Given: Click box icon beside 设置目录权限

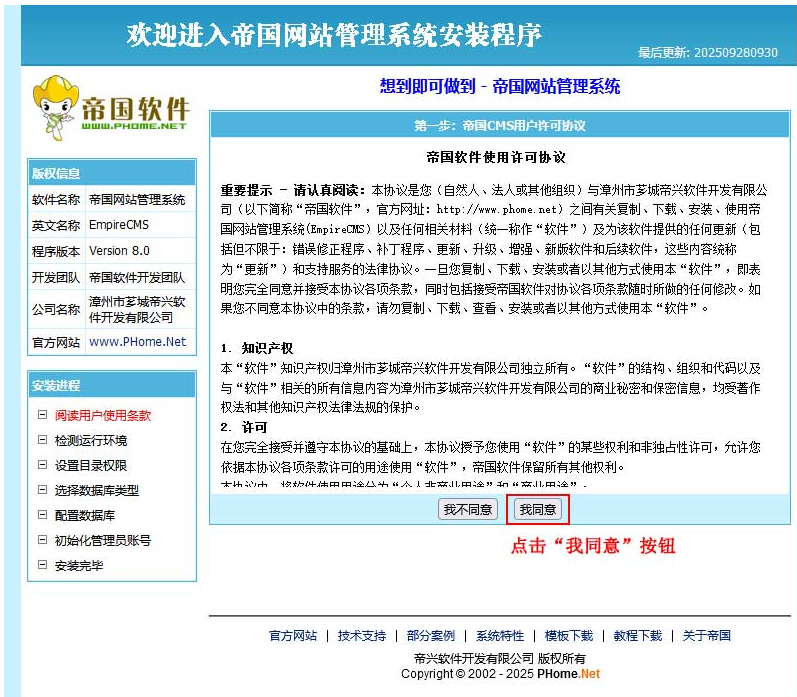Looking at the screenshot, I should pyautogui.click(x=43, y=465).
